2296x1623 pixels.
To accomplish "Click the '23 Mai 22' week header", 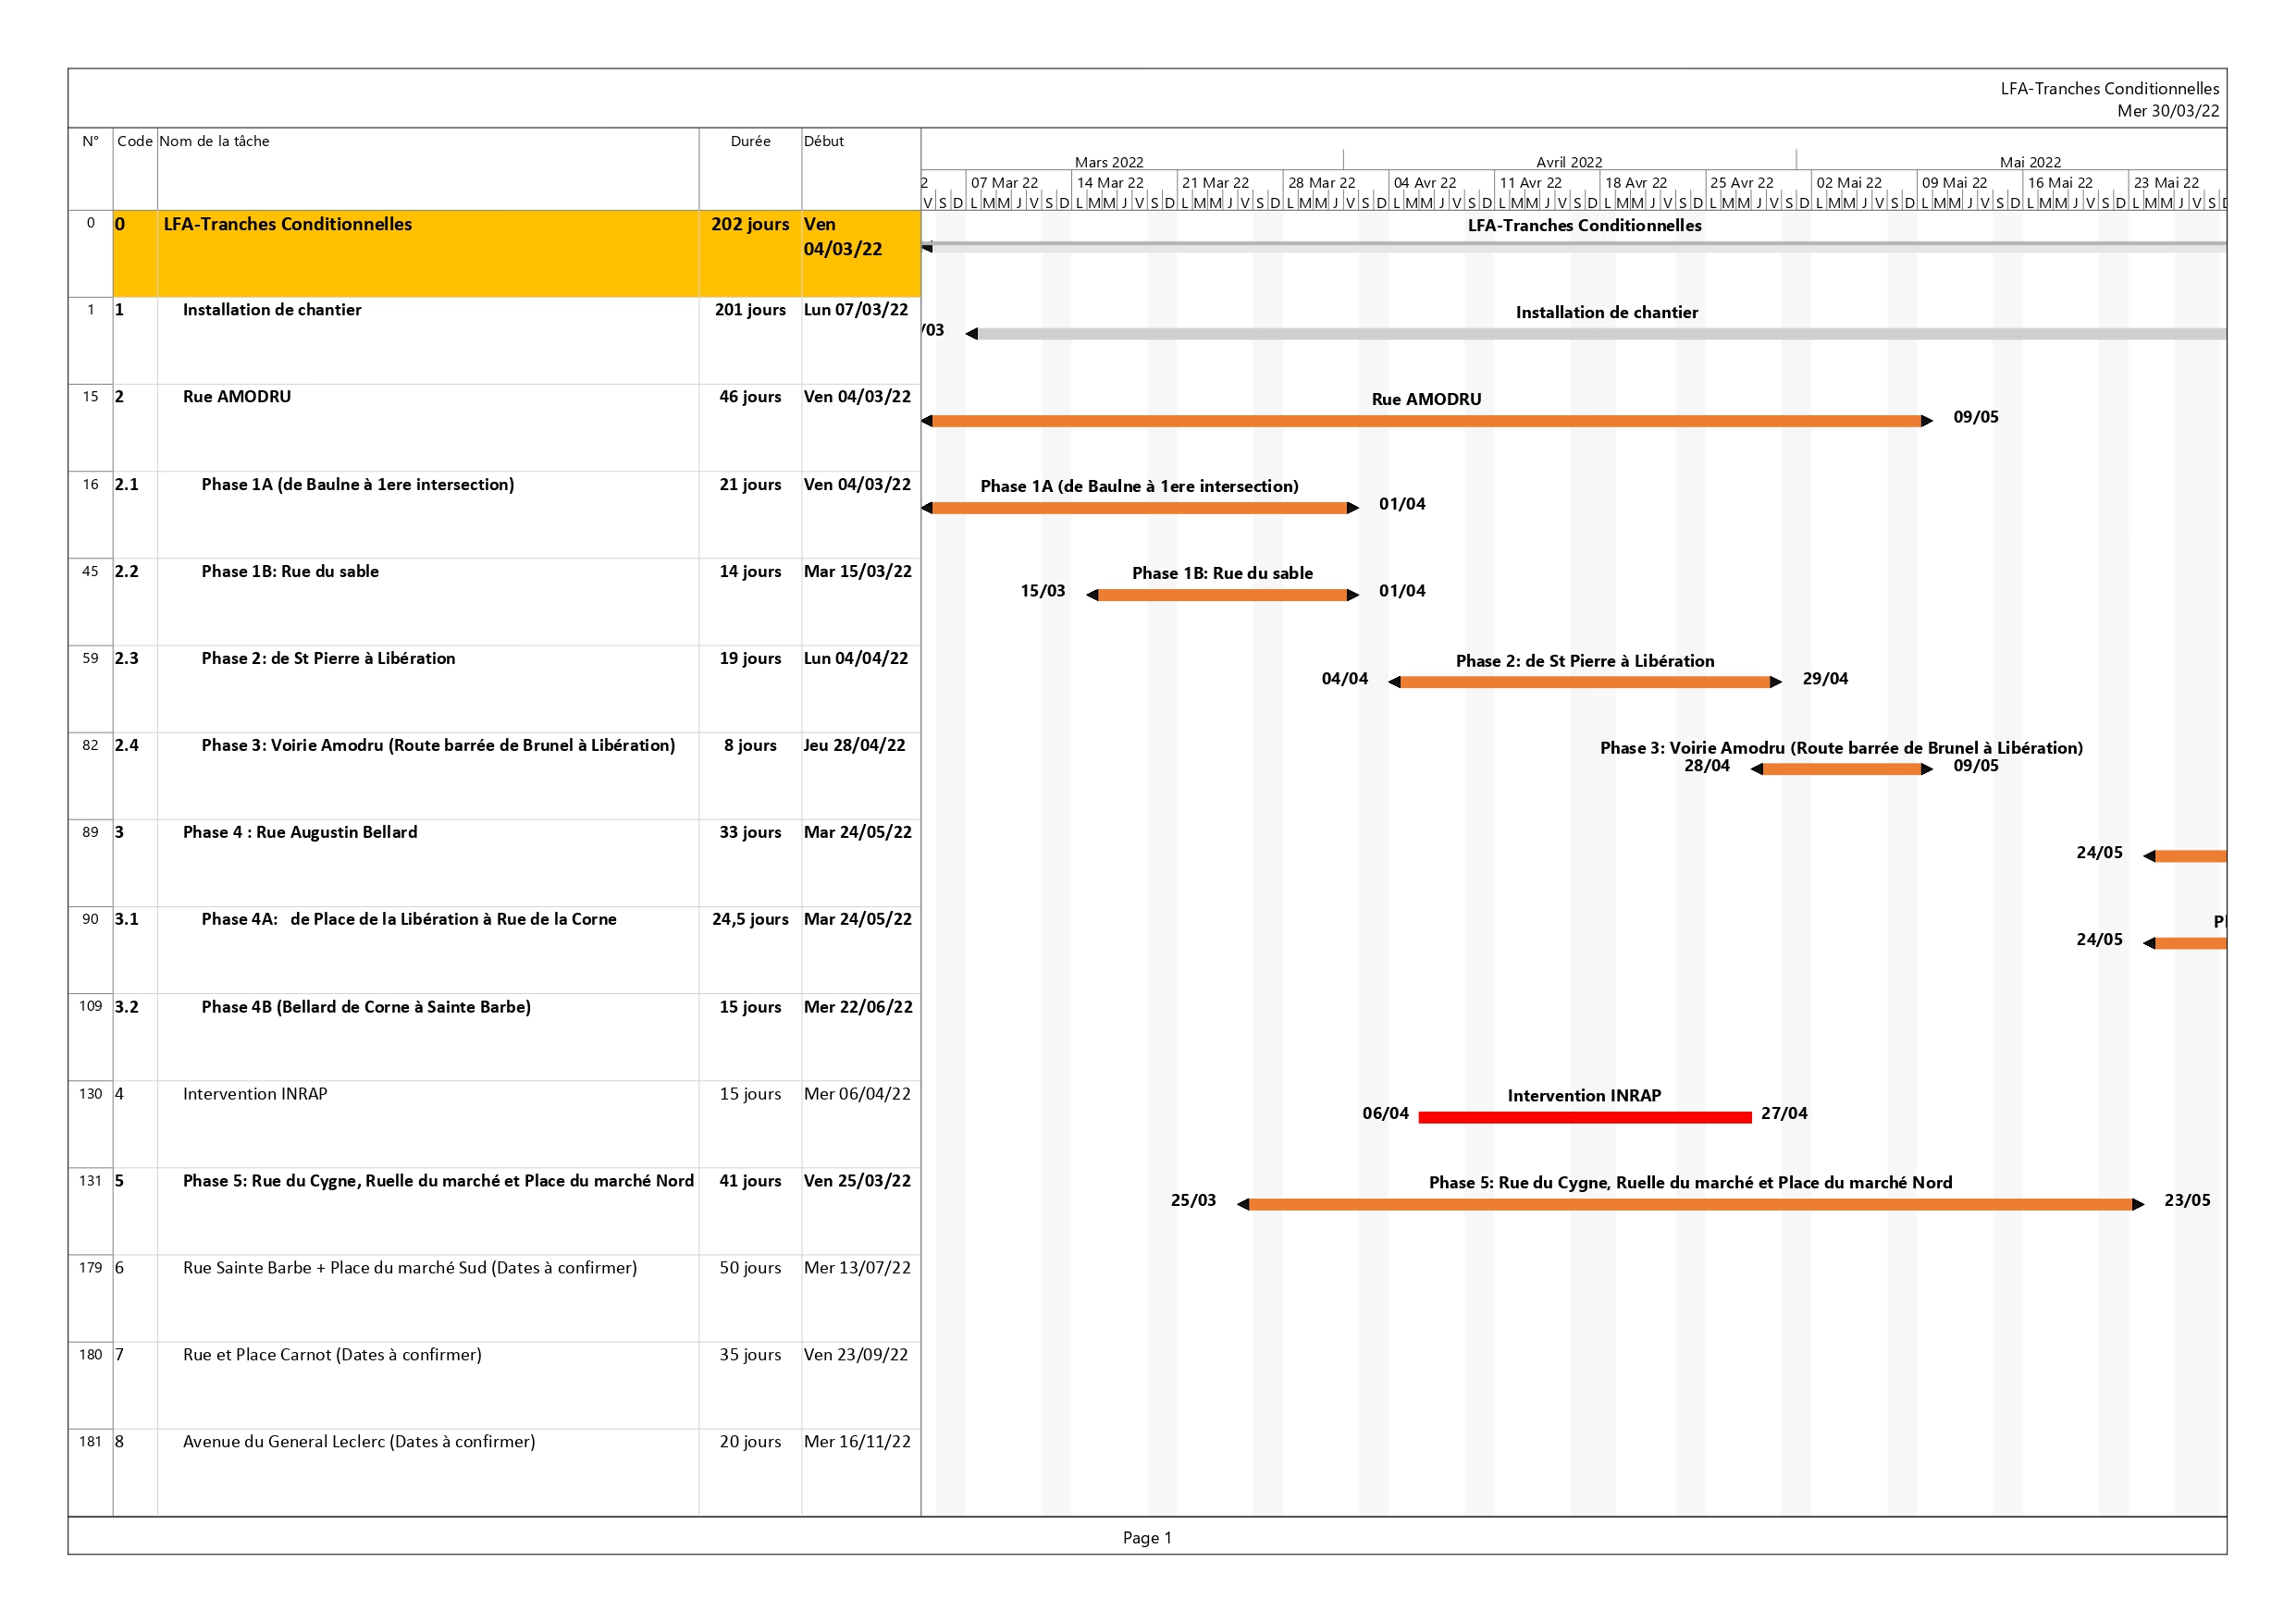I will (x=2166, y=183).
